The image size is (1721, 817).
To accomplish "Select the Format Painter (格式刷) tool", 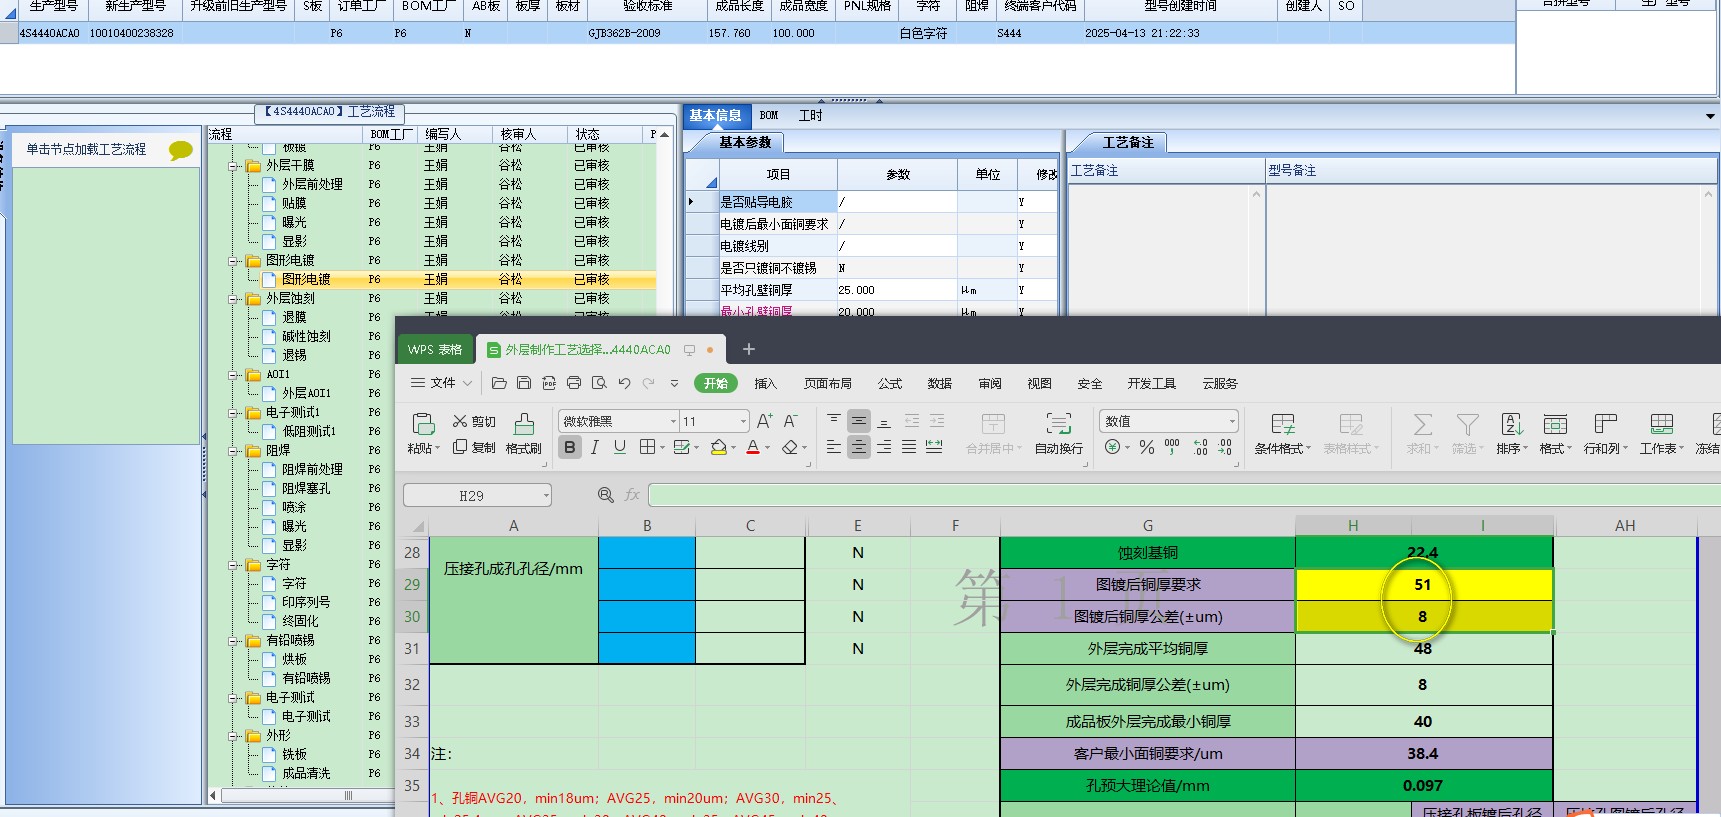I will coord(524,433).
